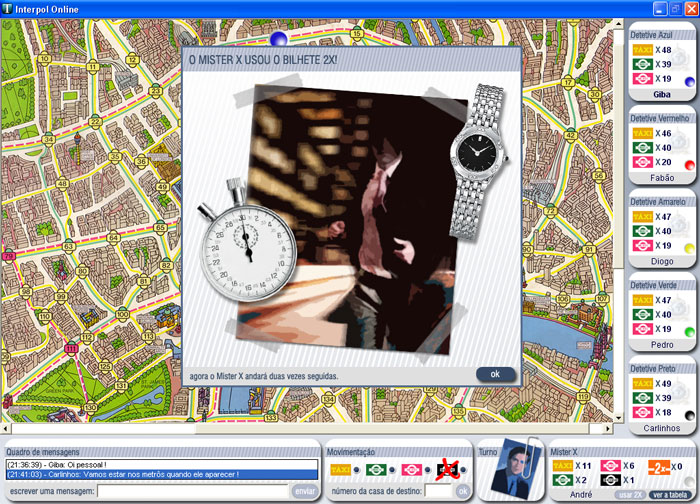Viewport: 700px width, 504px height.
Task: Click the crossed-out black ticket in Movimentação
Action: 447,469
